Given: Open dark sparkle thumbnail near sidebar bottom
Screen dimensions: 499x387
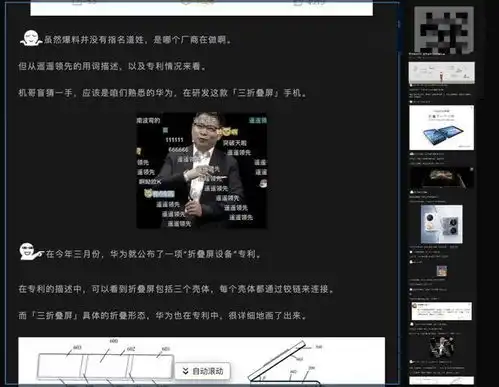Looking at the screenshot, I should point(442,347).
